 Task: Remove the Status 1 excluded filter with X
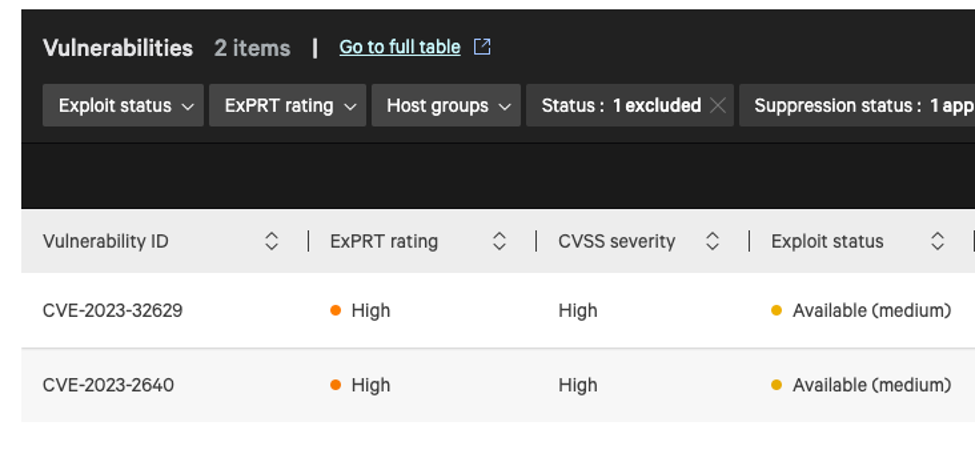coord(718,106)
